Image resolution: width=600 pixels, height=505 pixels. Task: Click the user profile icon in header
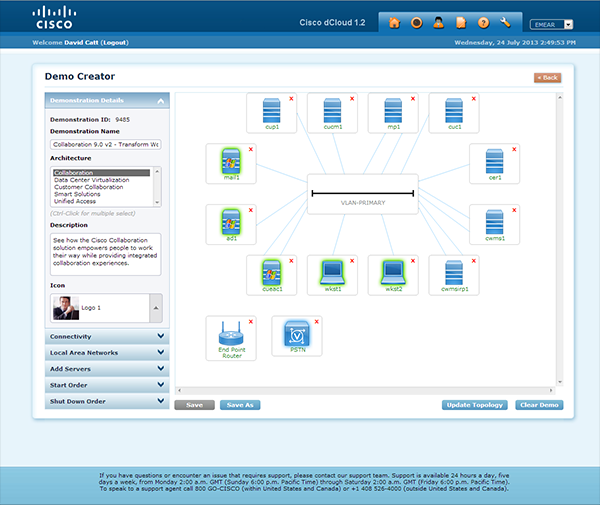coord(439,22)
